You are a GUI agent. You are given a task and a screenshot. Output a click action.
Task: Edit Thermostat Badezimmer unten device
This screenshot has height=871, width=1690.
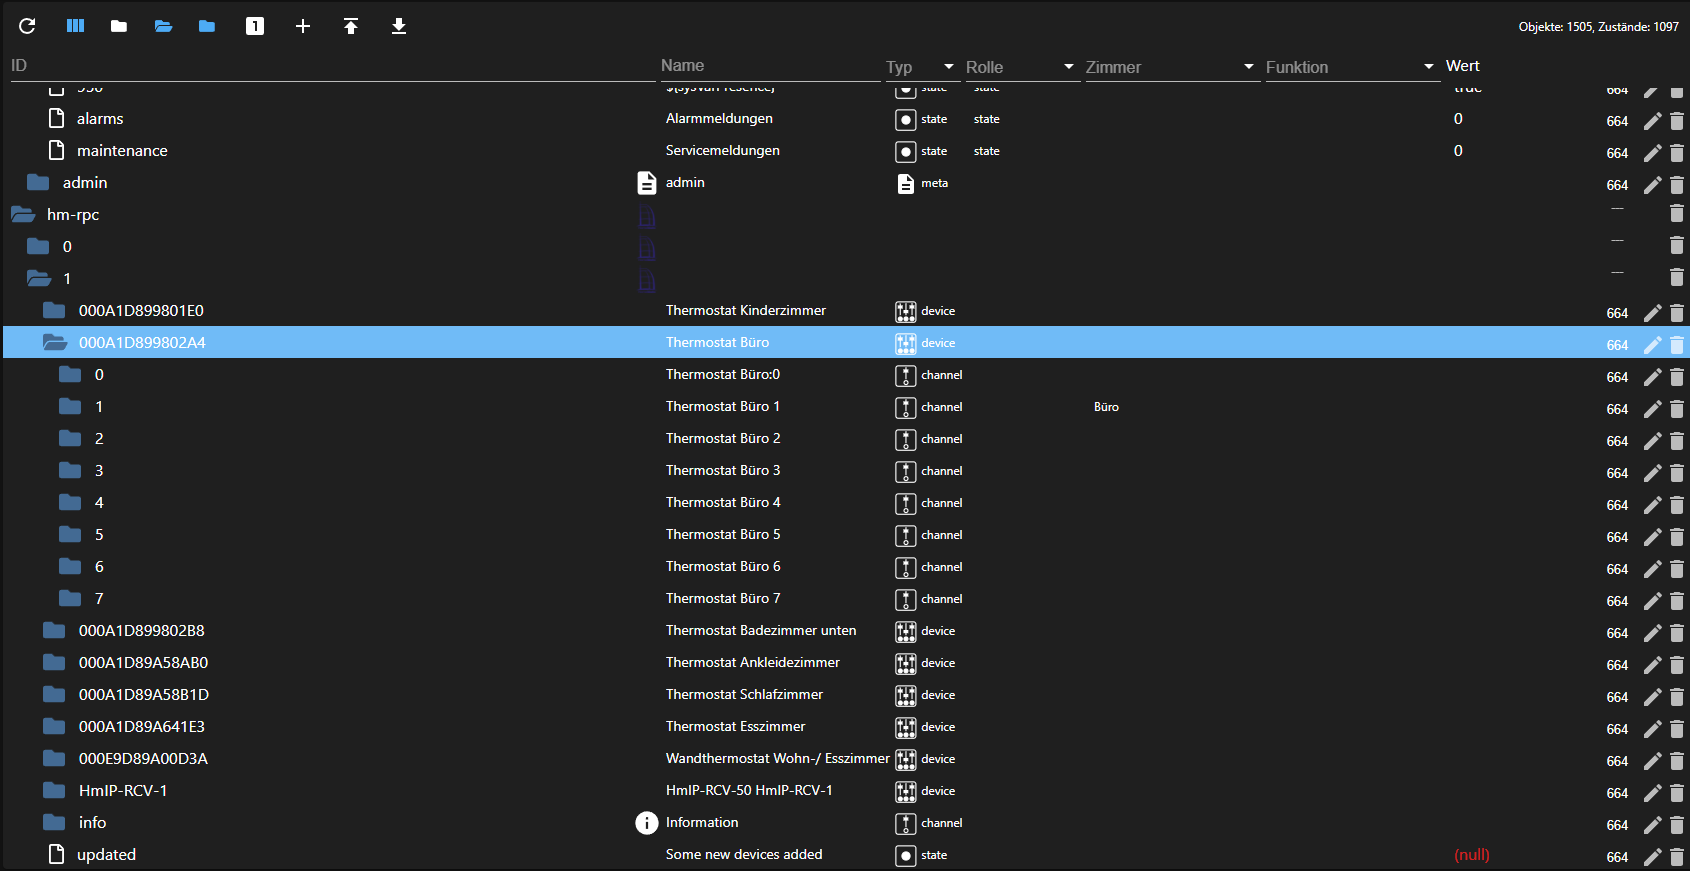point(1652,633)
